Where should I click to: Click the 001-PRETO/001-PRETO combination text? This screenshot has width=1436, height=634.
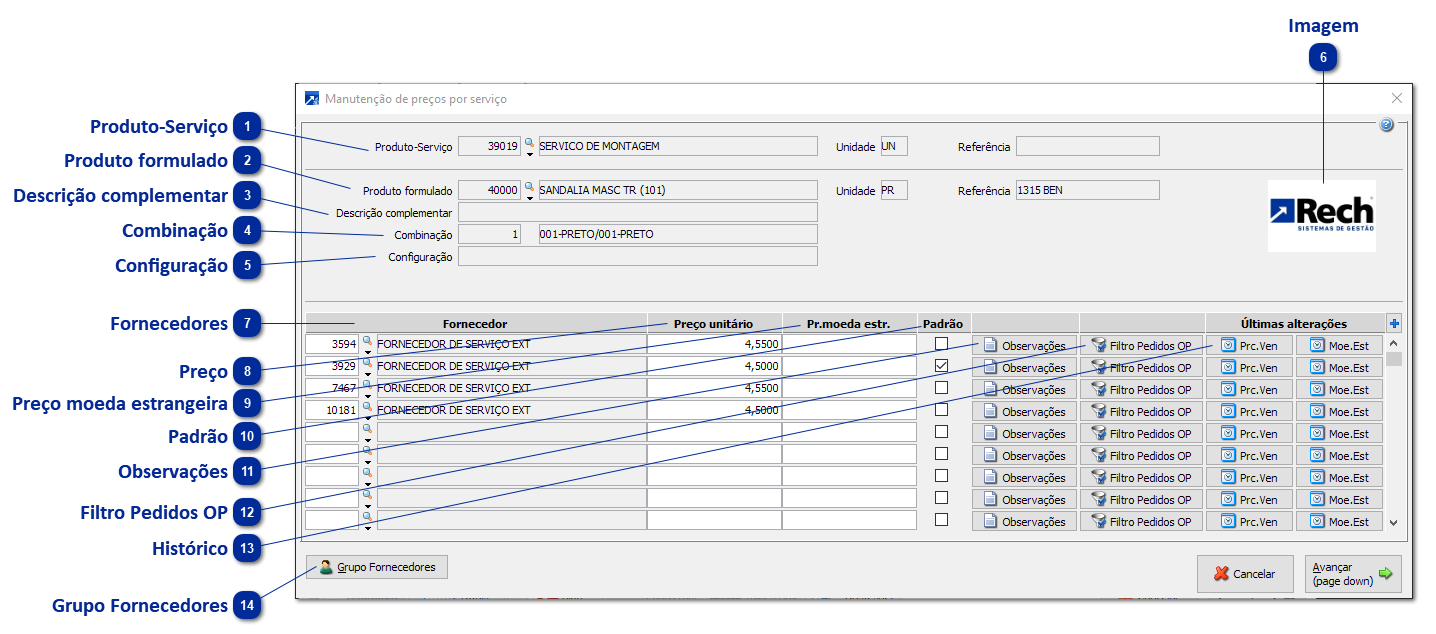click(x=677, y=234)
